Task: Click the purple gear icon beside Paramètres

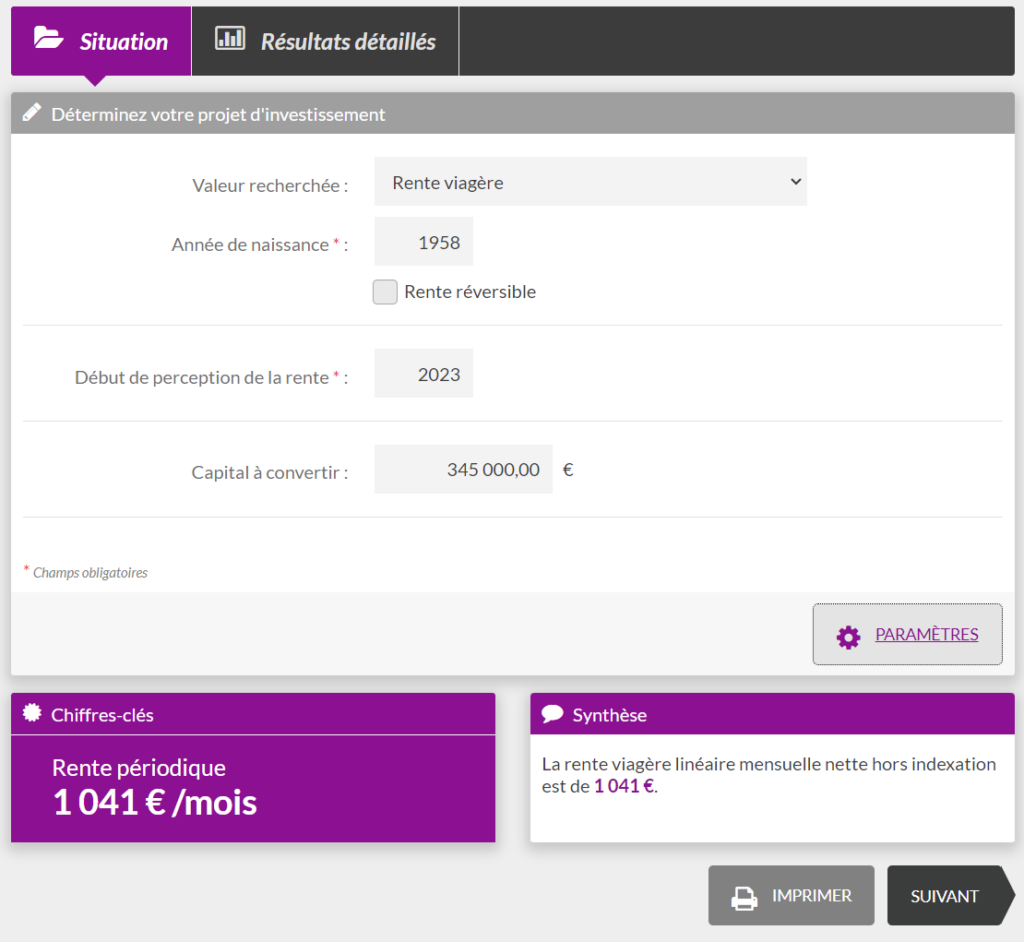Action: pos(848,637)
